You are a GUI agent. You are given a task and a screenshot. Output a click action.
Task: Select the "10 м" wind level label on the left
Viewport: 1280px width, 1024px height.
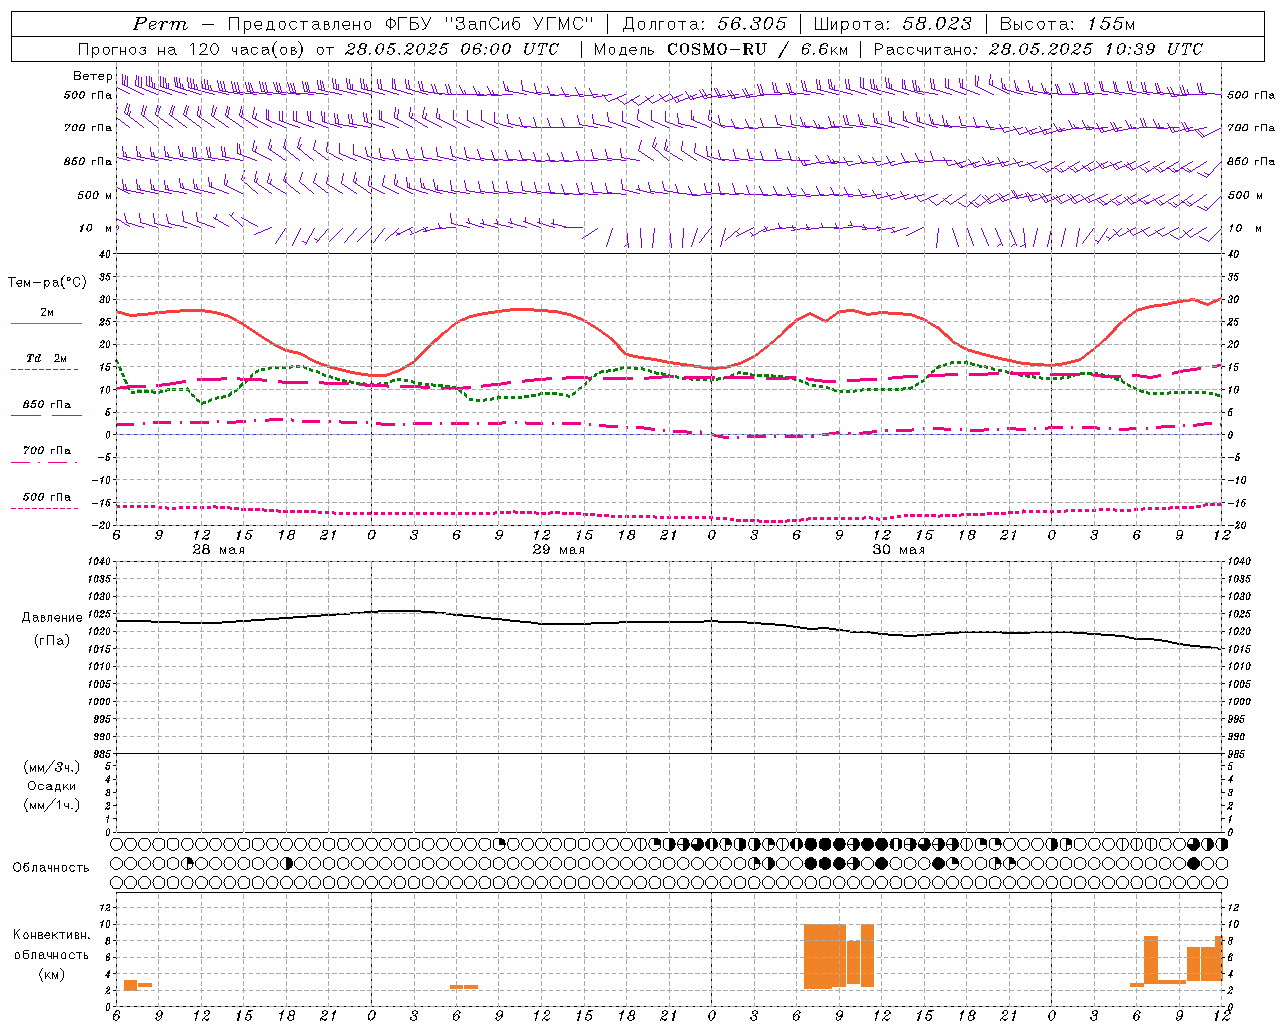coord(96,229)
